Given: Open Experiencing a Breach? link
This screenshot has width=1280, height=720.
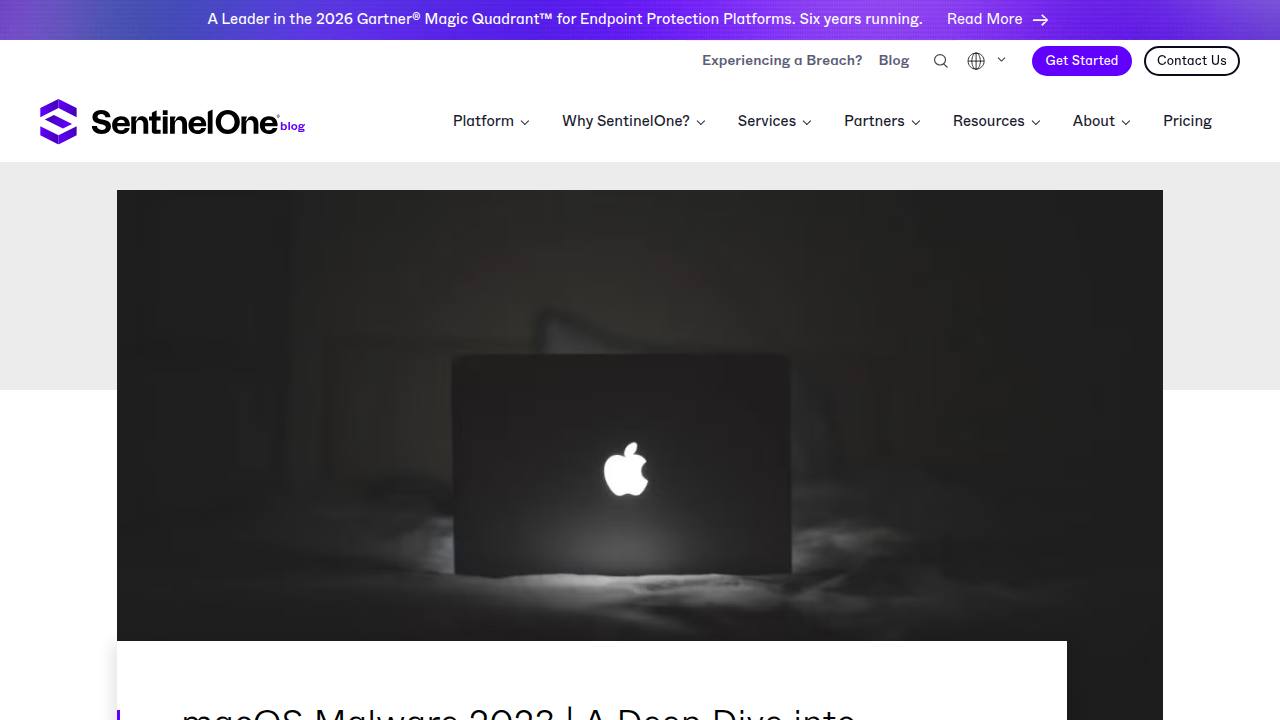Looking at the screenshot, I should 782,60.
